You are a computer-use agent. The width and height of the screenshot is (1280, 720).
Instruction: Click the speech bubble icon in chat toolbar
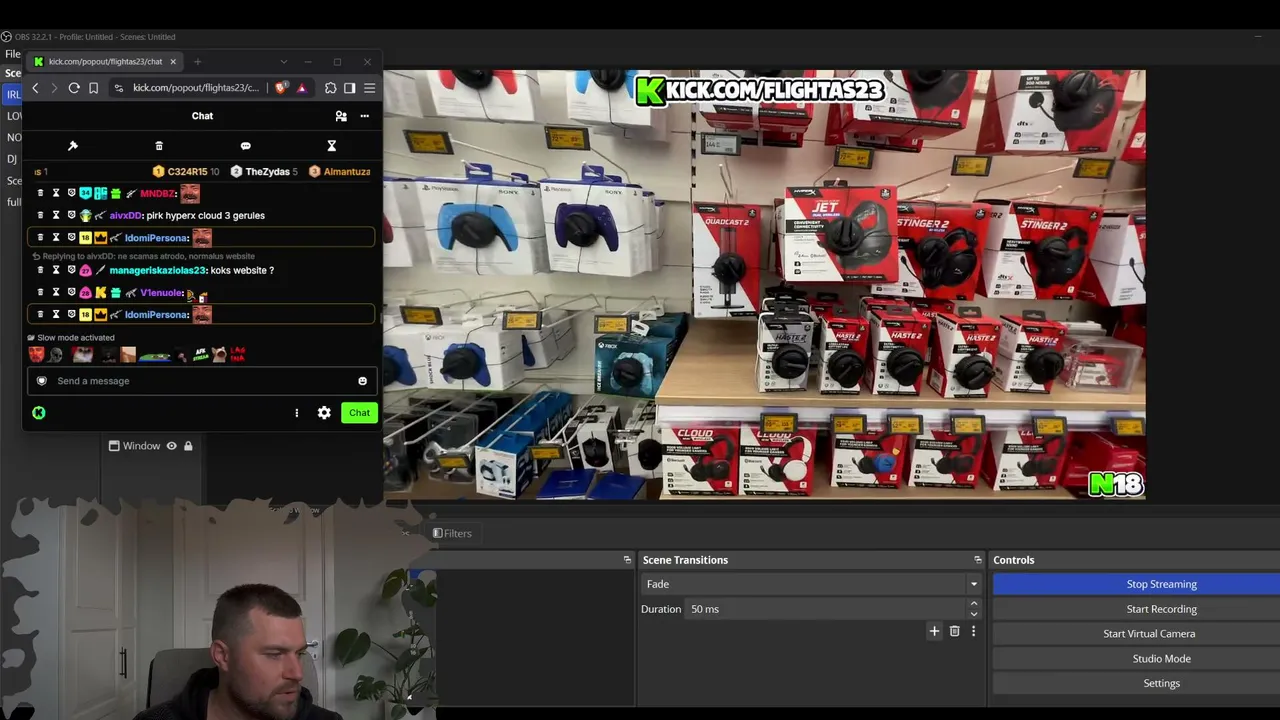pyautogui.click(x=245, y=146)
